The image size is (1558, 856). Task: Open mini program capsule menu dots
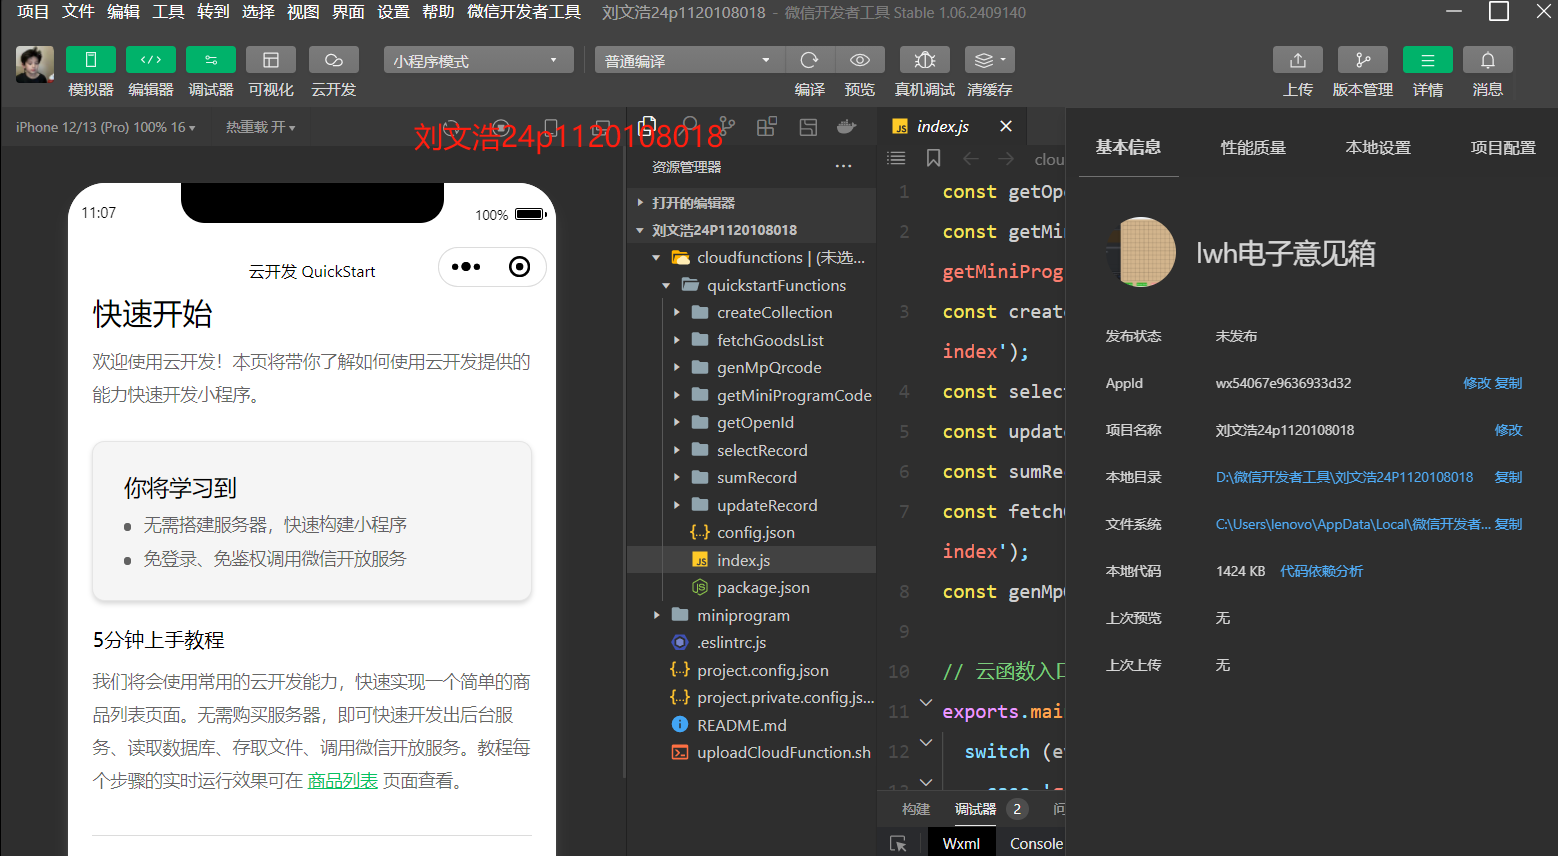[x=466, y=267]
